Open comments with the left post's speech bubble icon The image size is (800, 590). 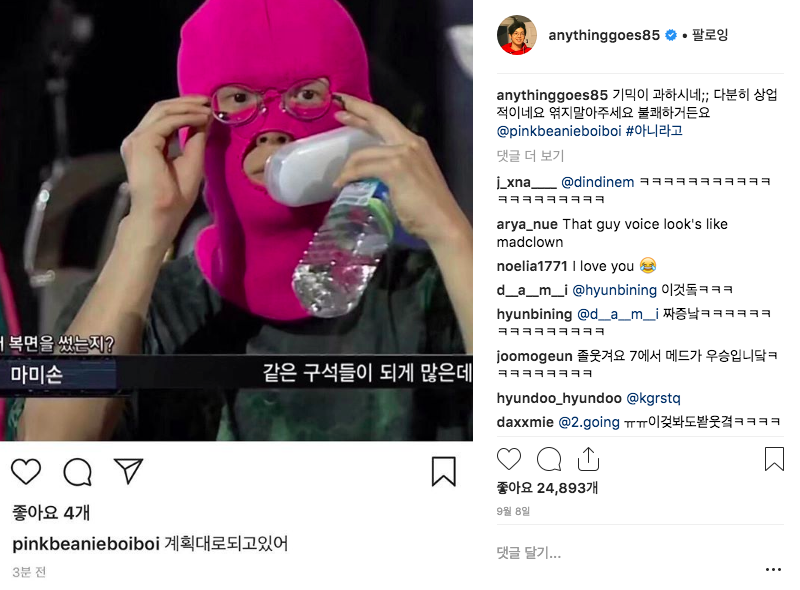[78, 472]
